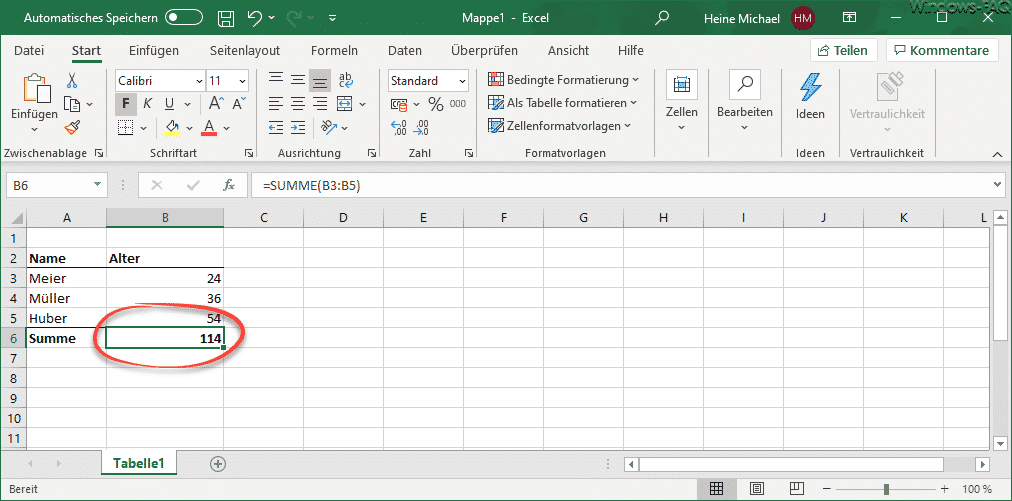Switch to Daten ribbon tab
The image size is (1012, 501).
(405, 50)
